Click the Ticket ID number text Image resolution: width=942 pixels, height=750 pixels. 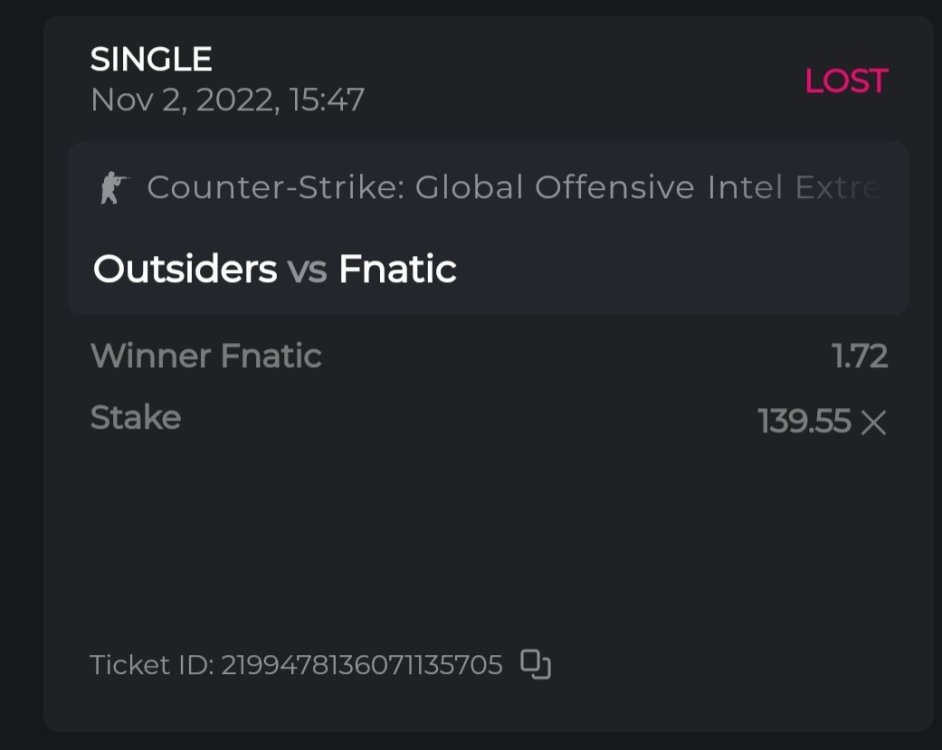(x=362, y=665)
